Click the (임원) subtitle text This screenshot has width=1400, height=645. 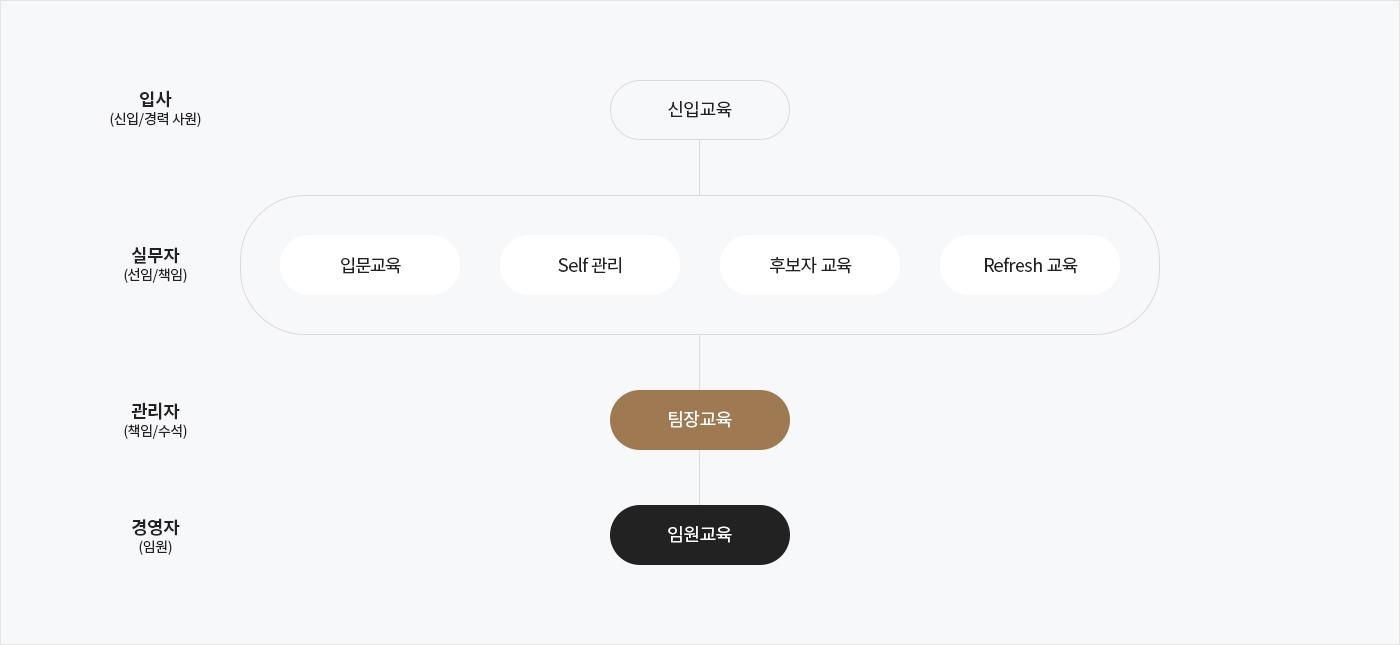click(155, 547)
